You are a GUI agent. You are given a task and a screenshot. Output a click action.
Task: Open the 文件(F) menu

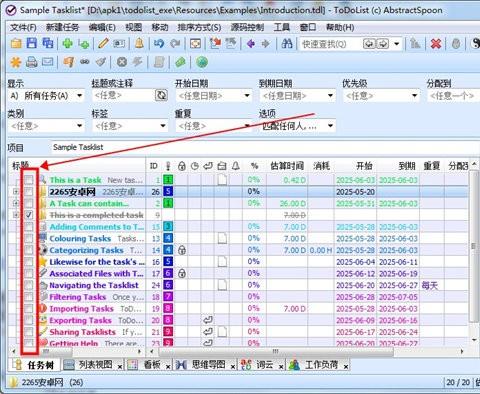pyautogui.click(x=23, y=27)
